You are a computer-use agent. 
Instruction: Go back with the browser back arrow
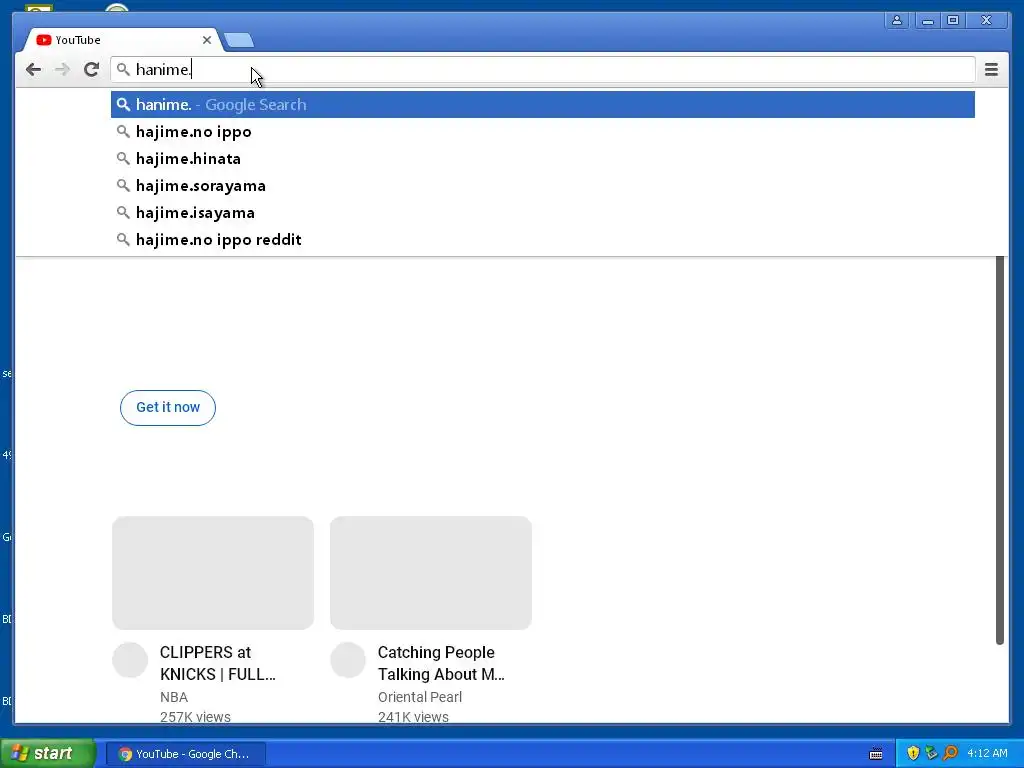[33, 69]
